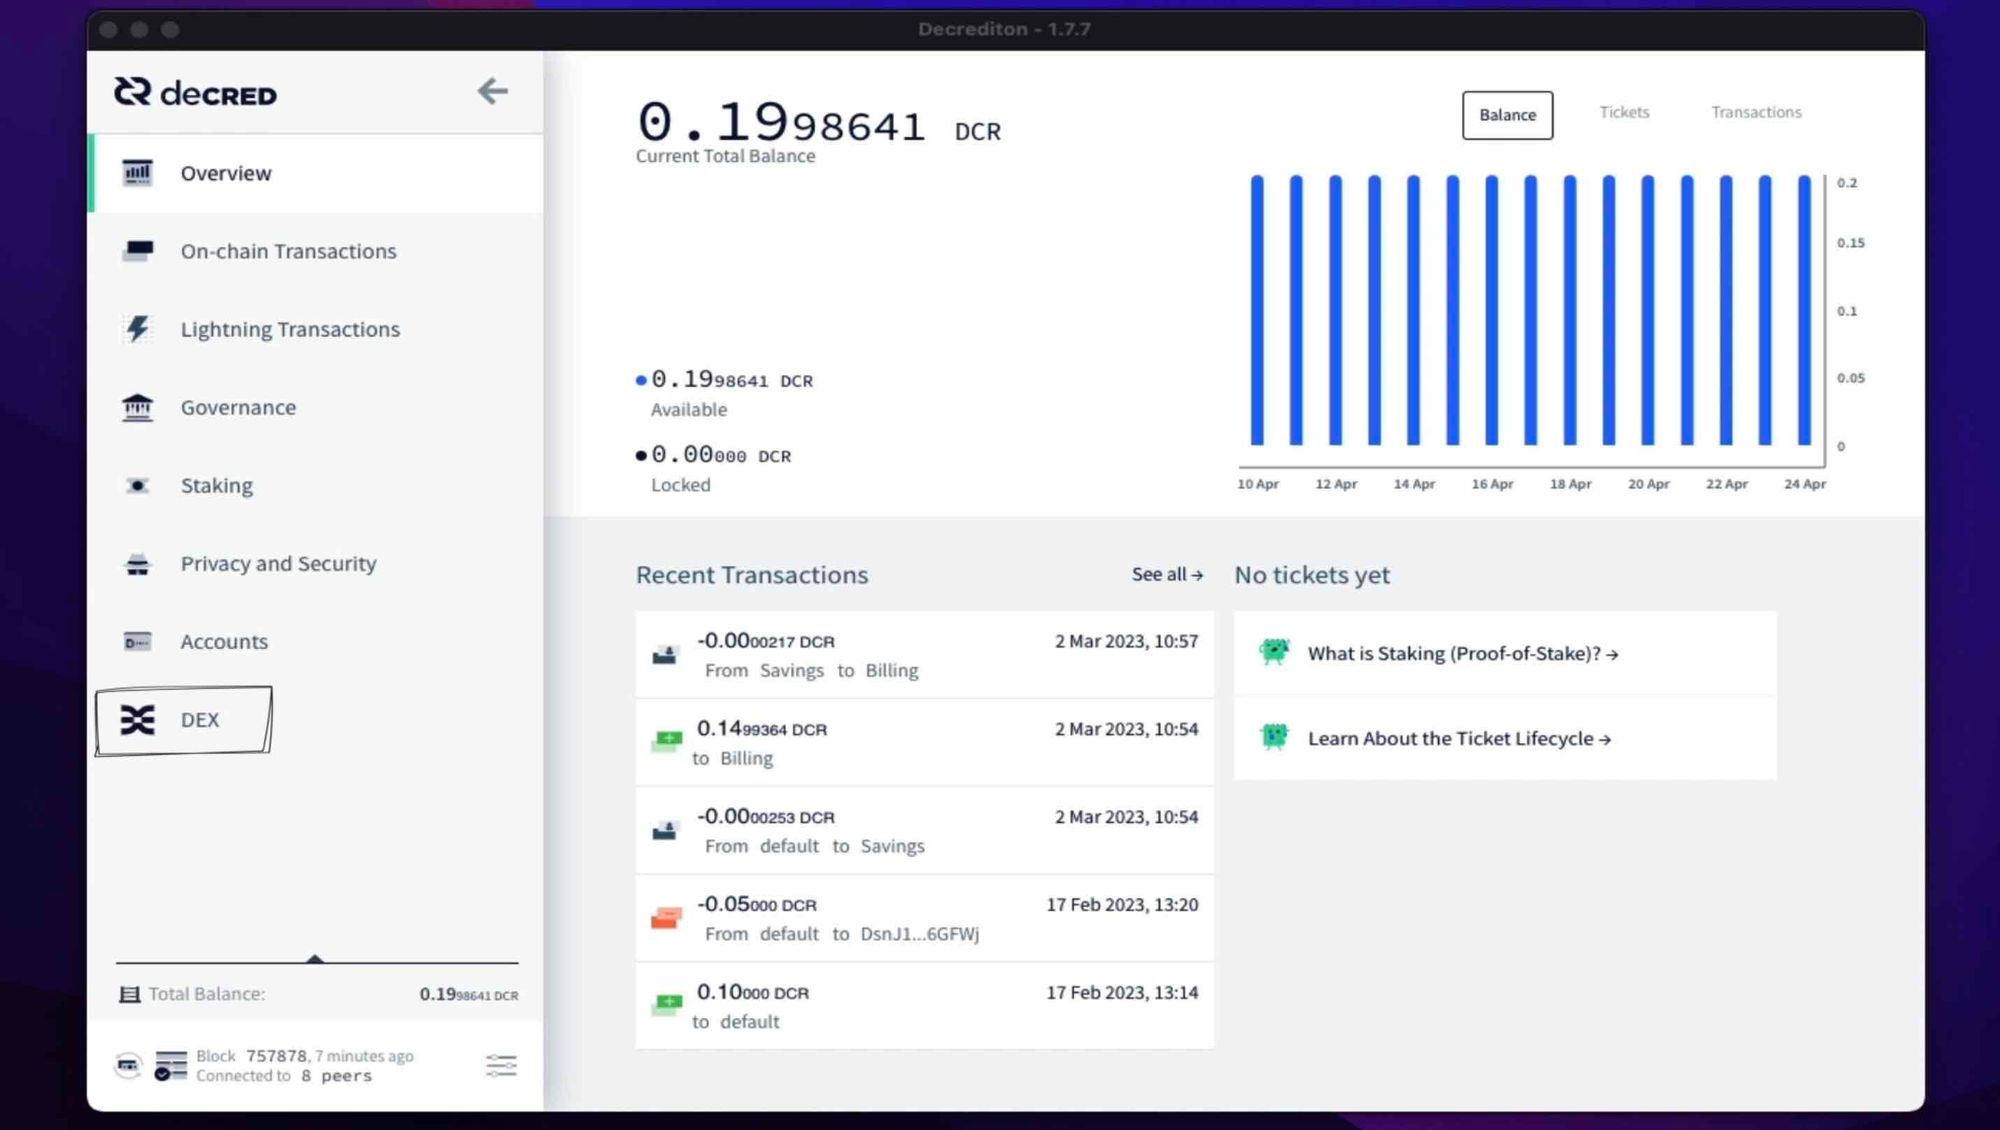The image size is (2000, 1130).
Task: Collapse sidebar with back arrow
Action: [x=492, y=91]
